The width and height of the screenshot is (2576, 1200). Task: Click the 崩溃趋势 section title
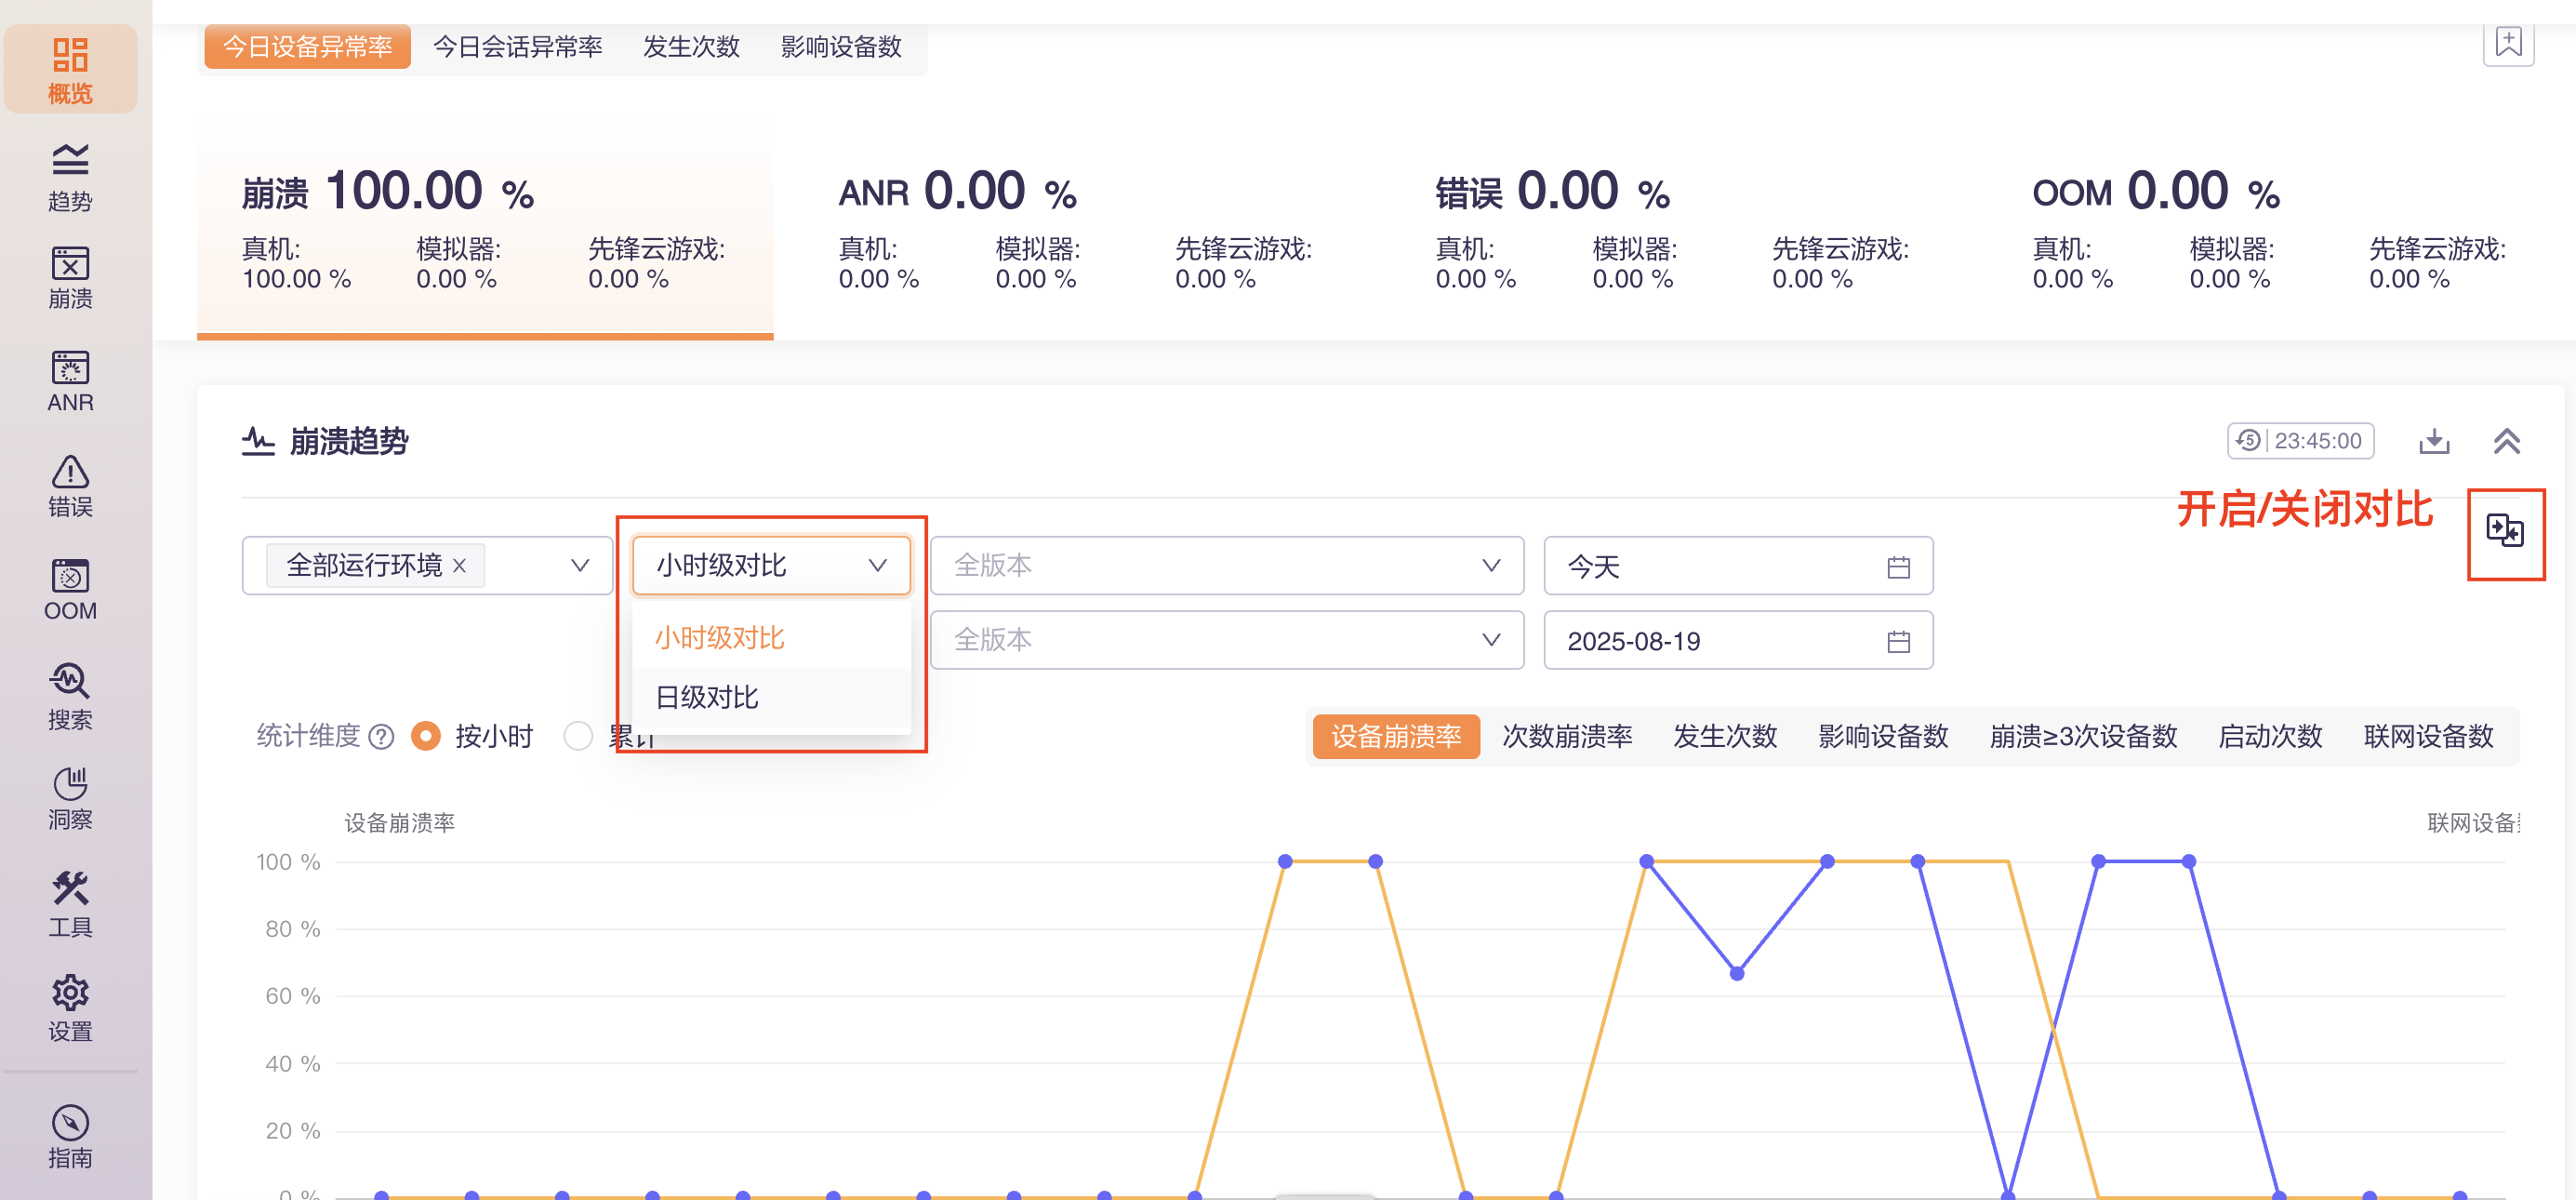pos(349,441)
